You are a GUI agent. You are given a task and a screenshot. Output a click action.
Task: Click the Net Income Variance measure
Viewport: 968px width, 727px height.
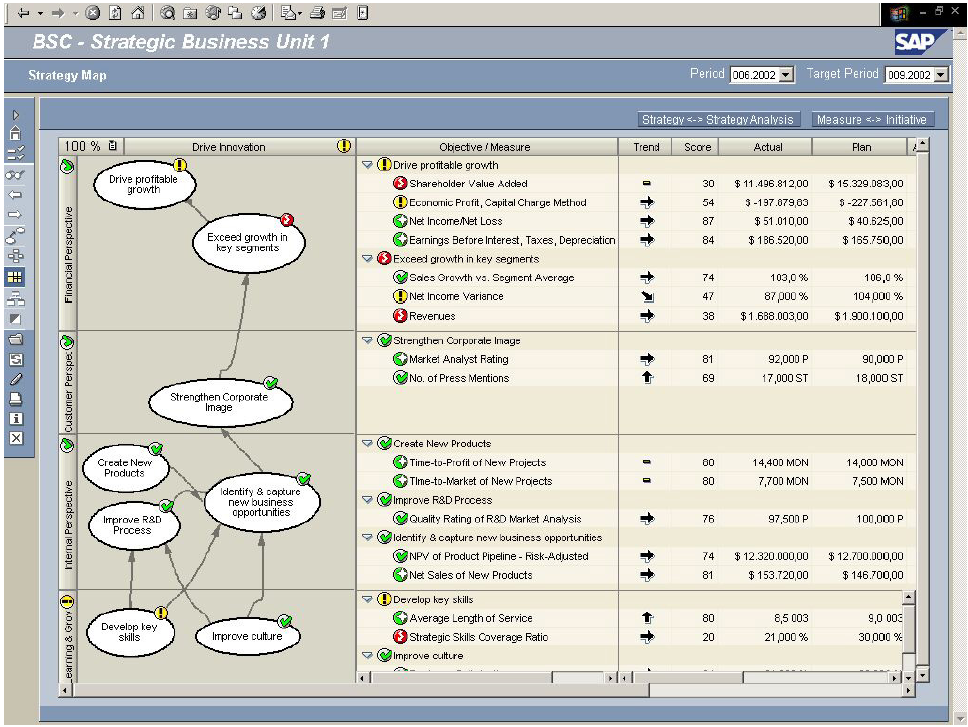point(456,297)
